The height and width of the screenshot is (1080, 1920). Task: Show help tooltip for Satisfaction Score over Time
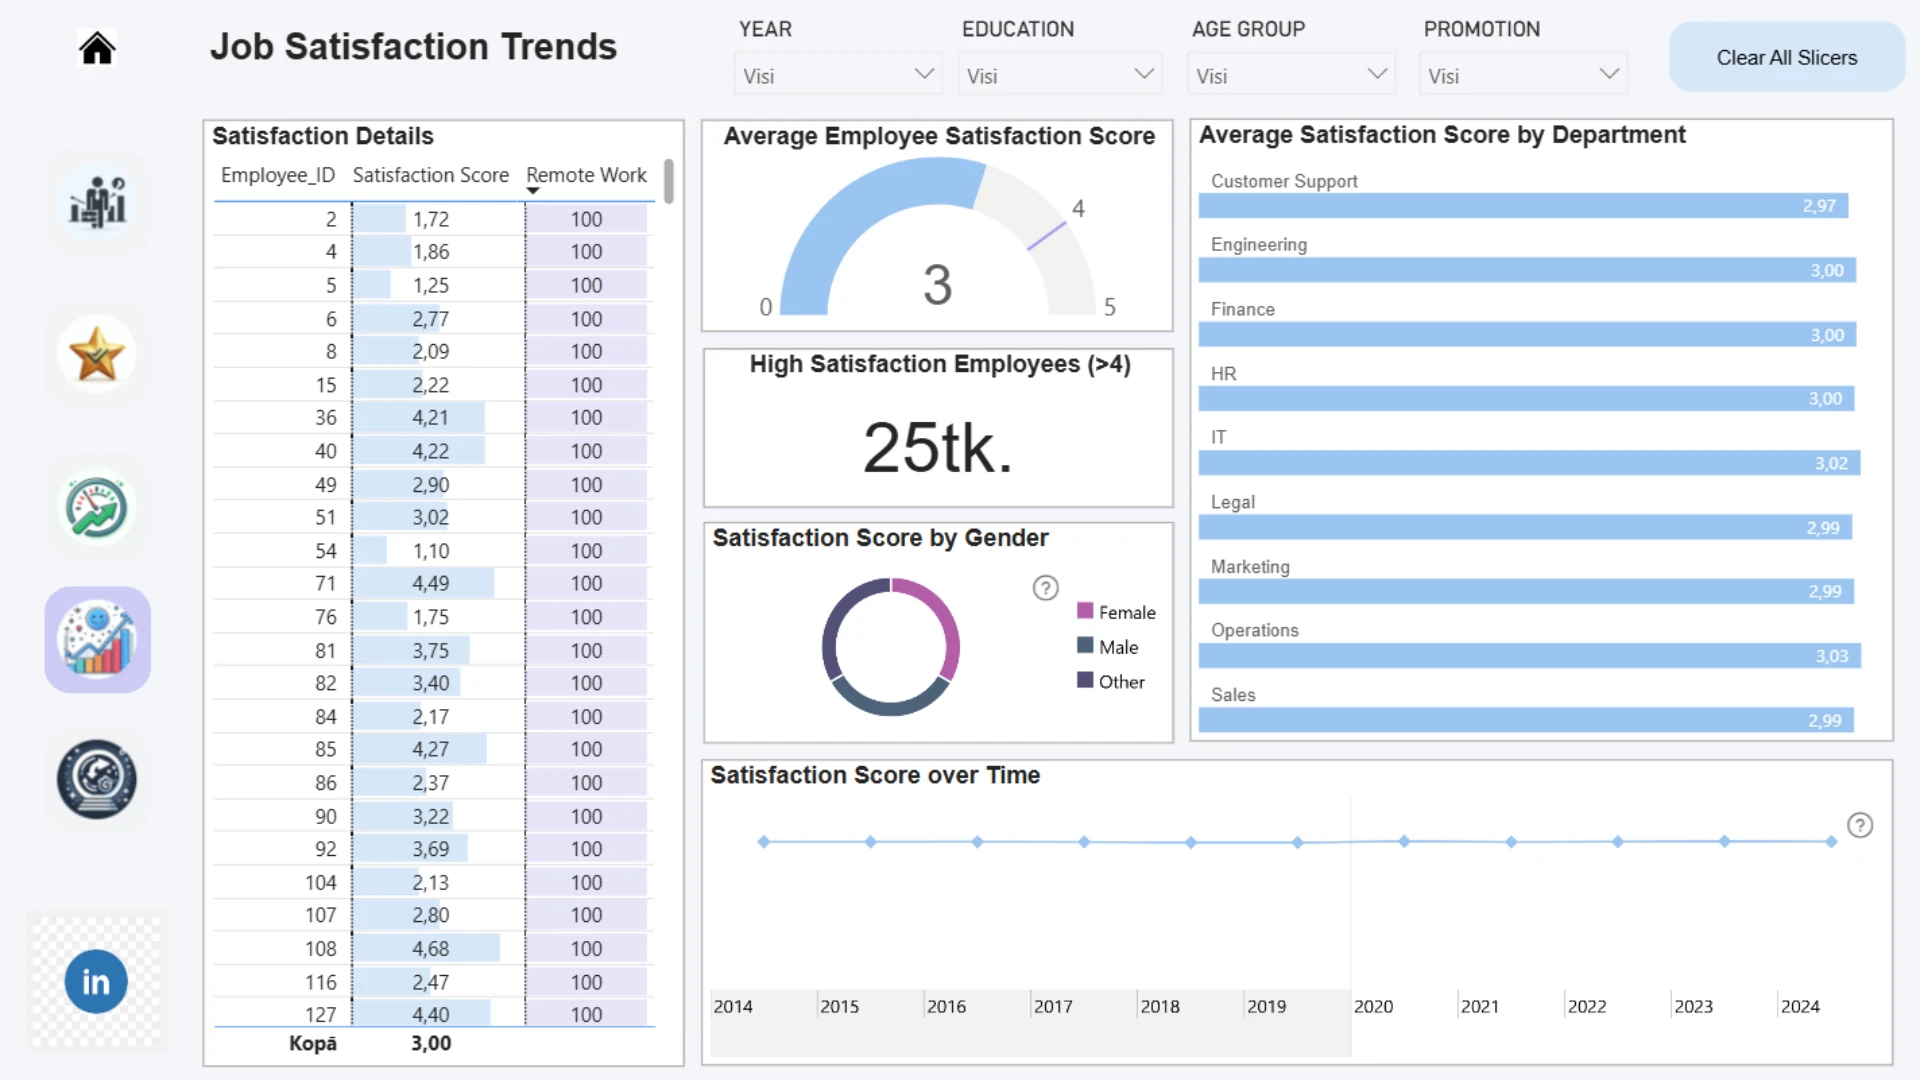tap(1860, 825)
